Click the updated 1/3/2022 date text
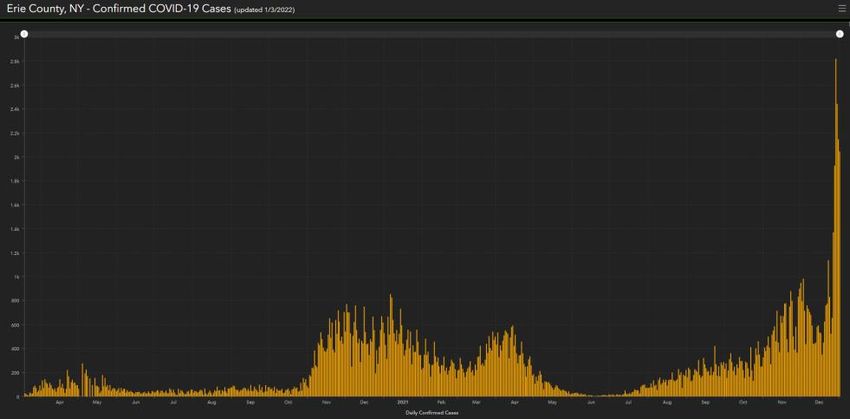850x419 pixels. pos(271,10)
